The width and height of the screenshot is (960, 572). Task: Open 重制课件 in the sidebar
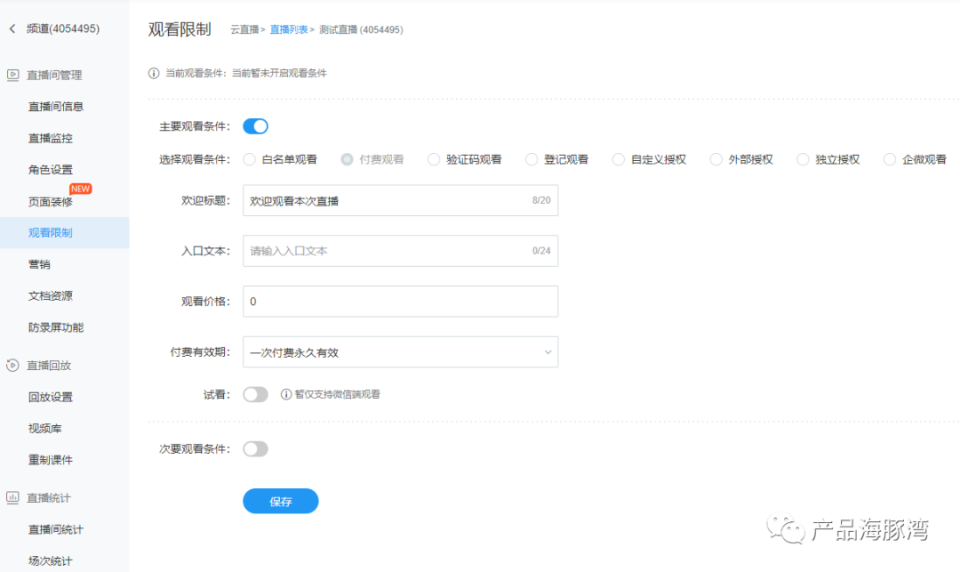[x=50, y=460]
